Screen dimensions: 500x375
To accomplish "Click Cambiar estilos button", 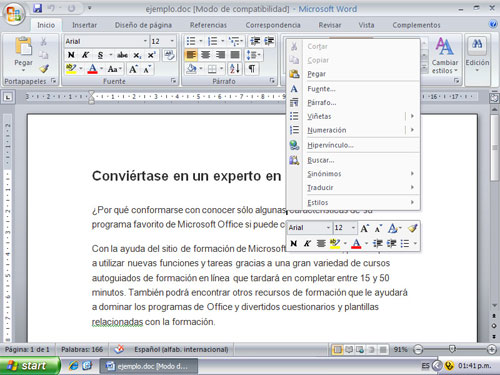I will [x=445, y=55].
